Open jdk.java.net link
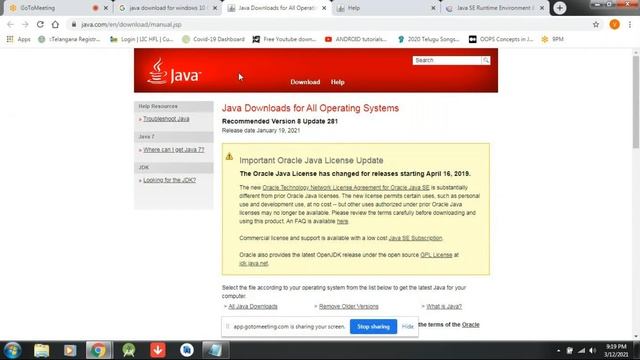The width and height of the screenshot is (640, 360). click(x=253, y=263)
